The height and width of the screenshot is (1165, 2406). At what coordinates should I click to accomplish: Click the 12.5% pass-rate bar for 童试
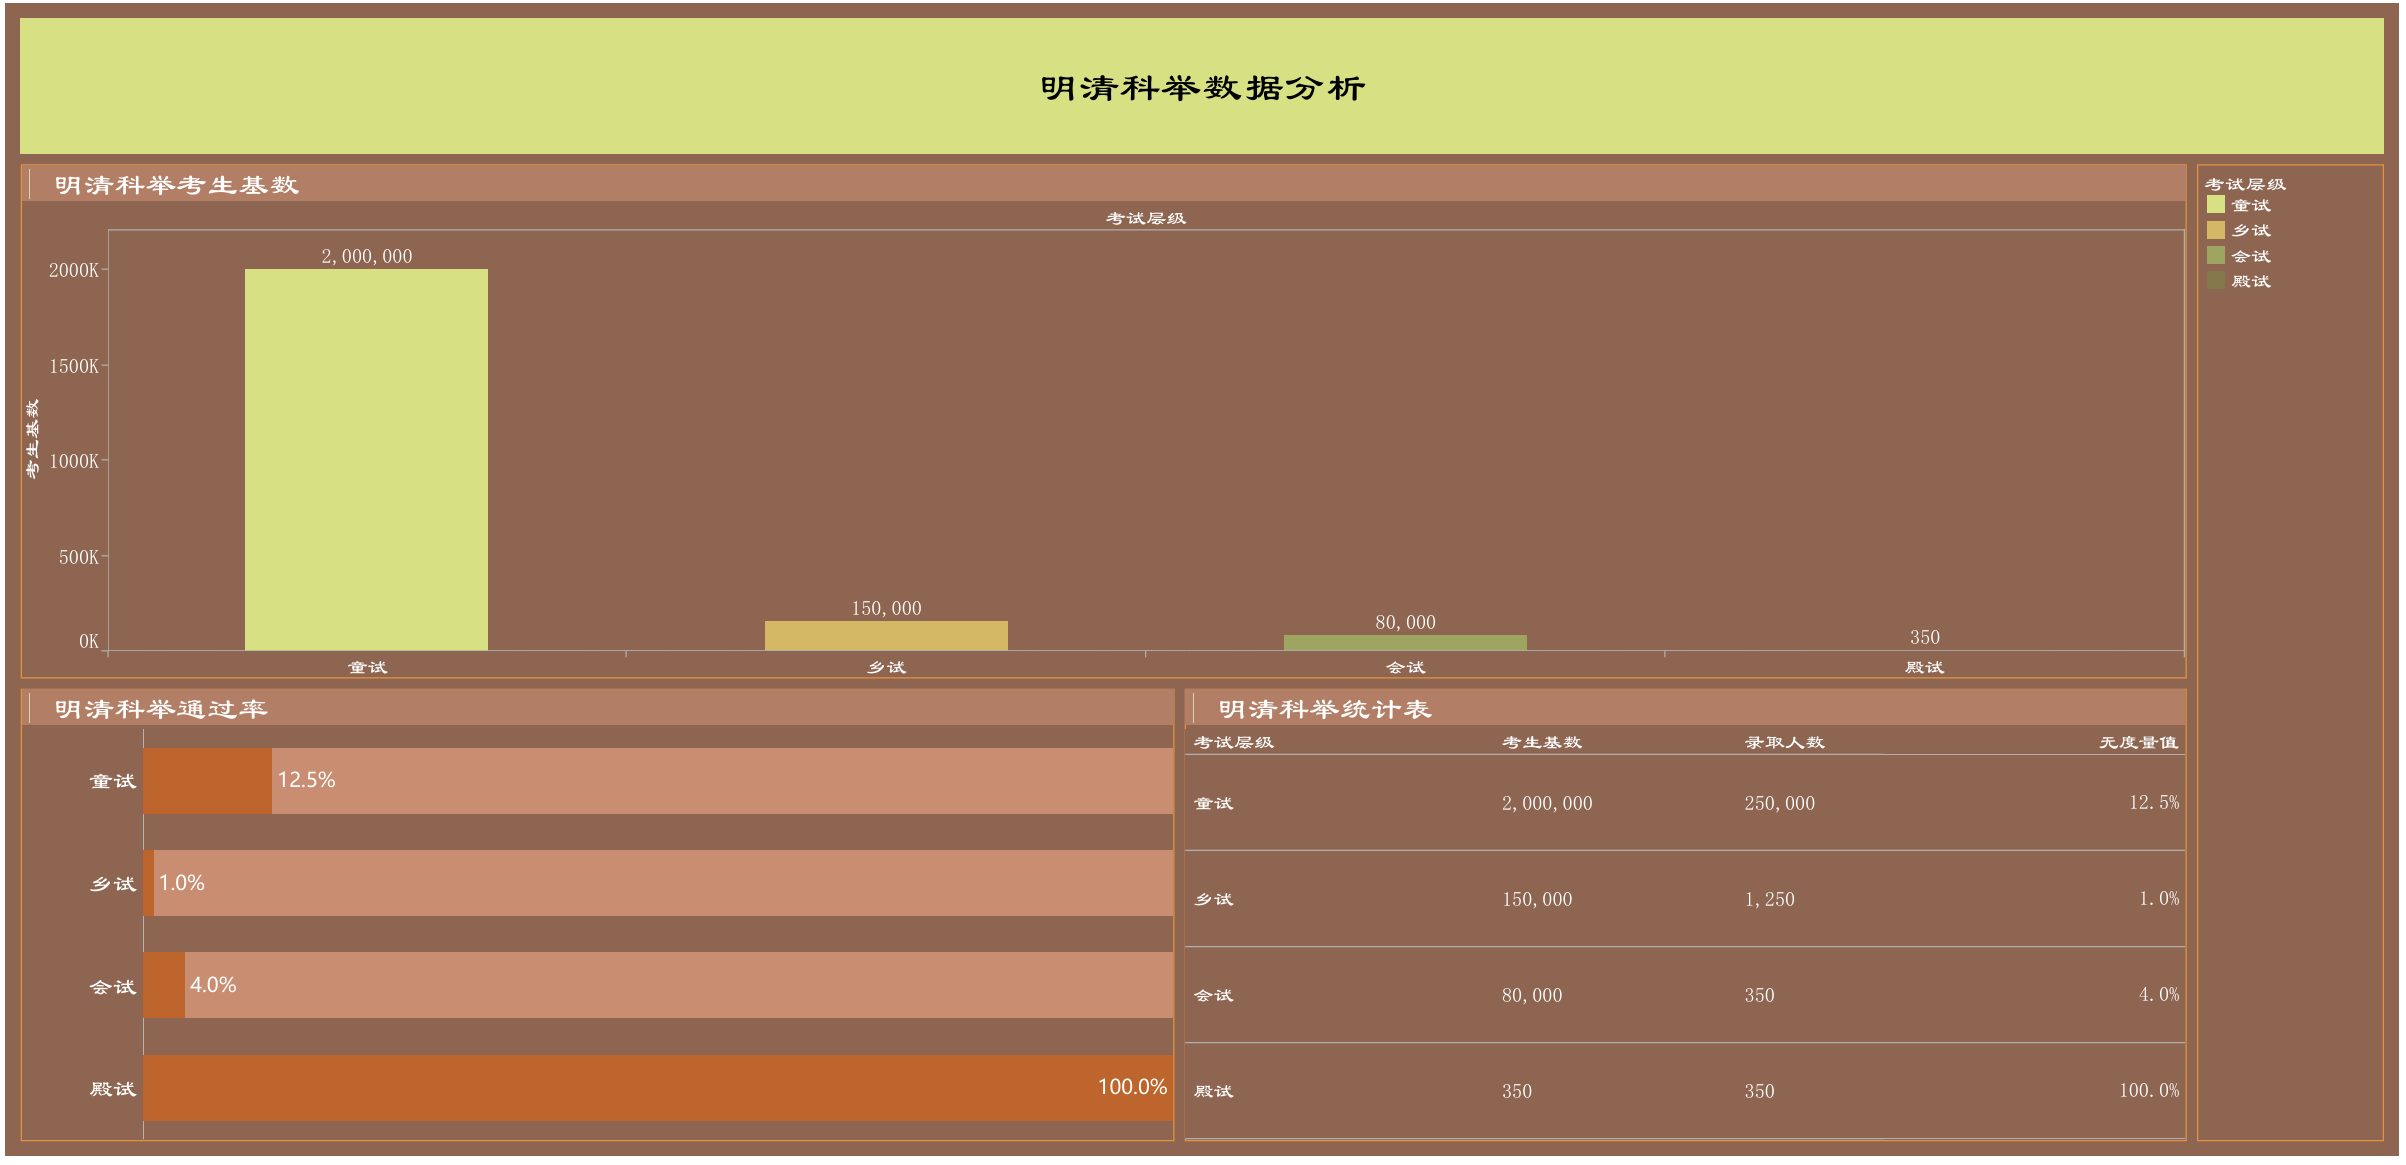tap(207, 781)
